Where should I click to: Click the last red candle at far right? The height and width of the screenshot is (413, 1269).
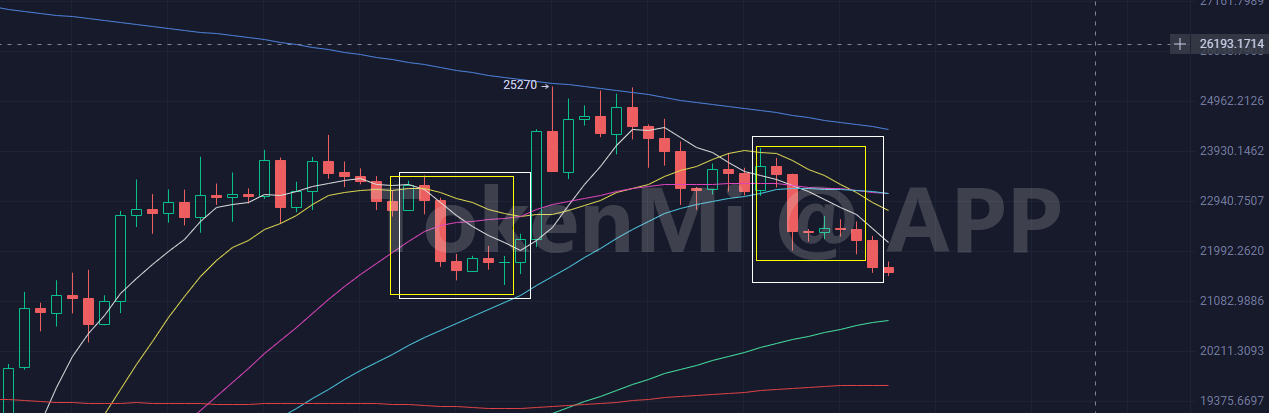(888, 270)
